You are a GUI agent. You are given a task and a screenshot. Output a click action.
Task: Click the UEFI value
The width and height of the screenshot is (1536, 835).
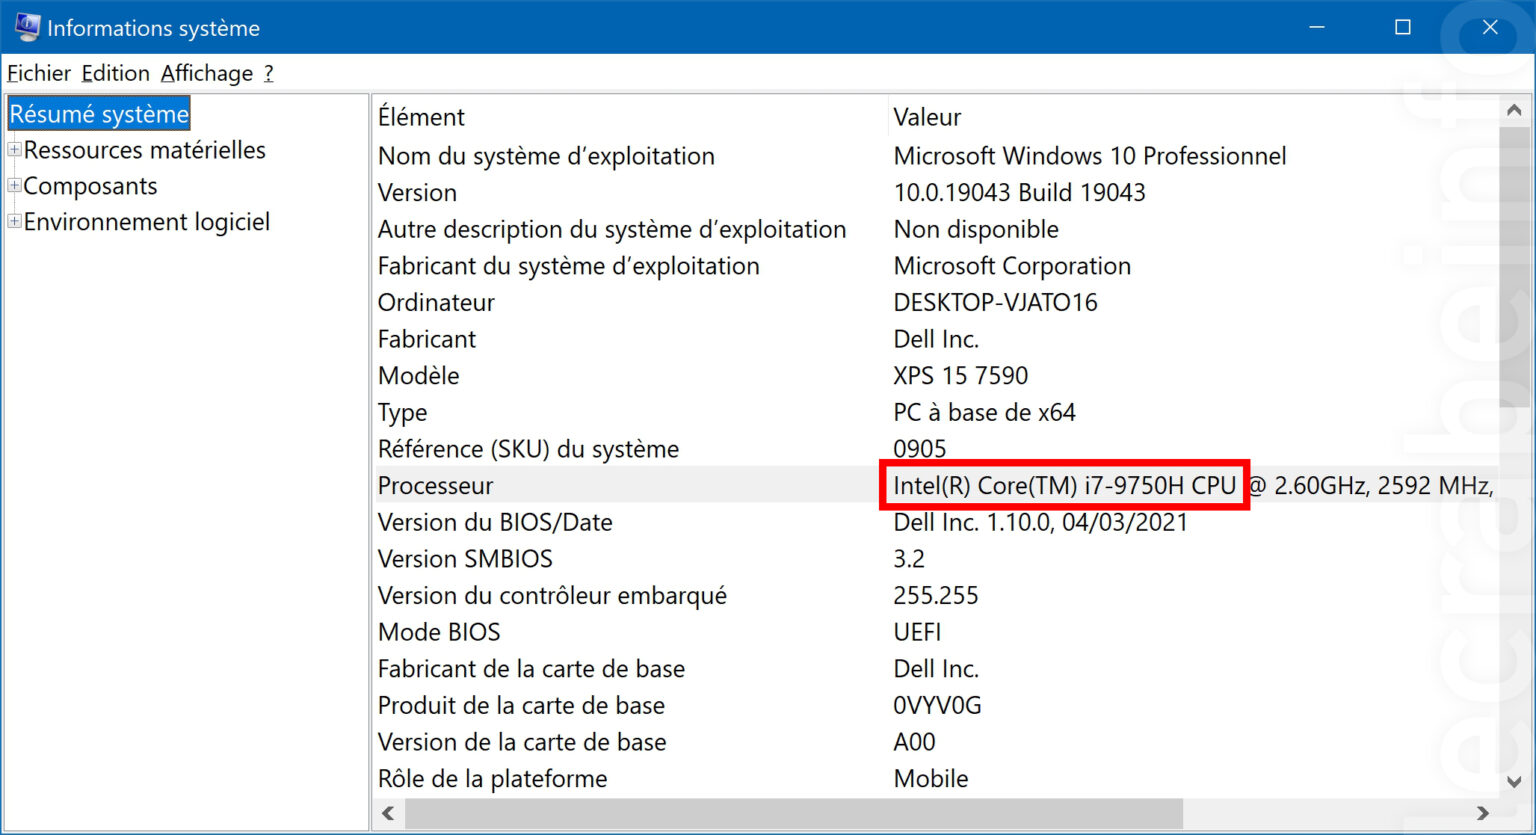[917, 632]
